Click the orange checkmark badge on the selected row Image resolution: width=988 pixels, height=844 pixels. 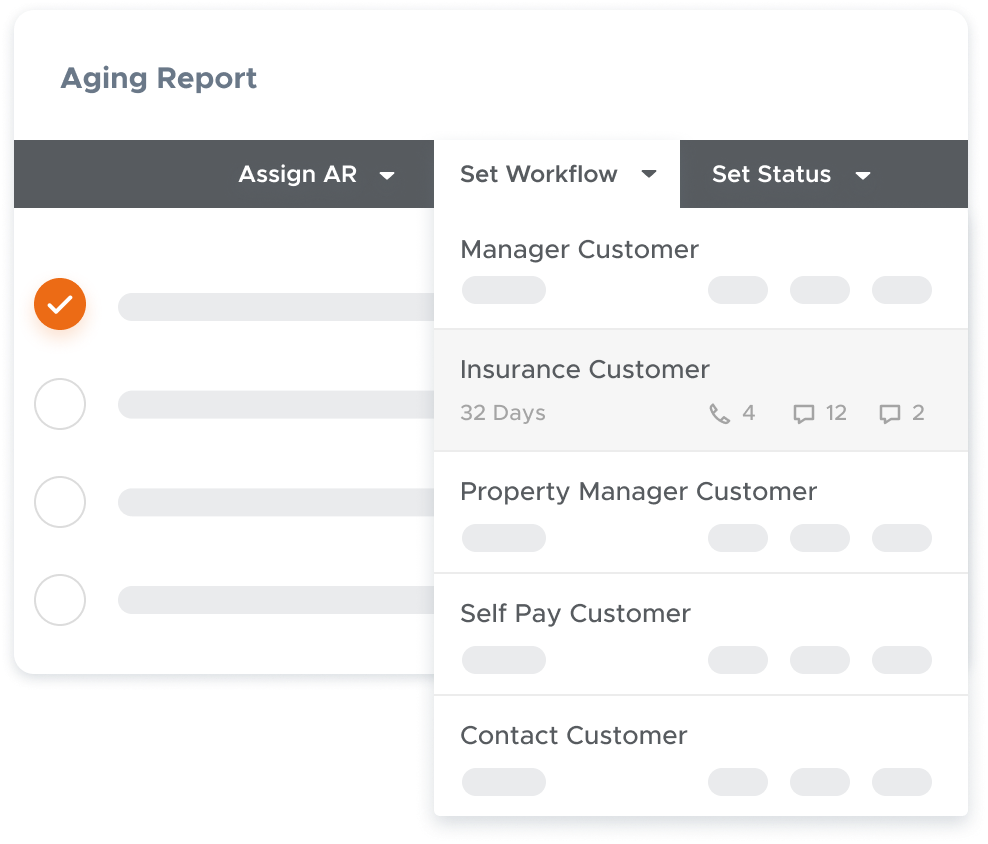point(60,304)
